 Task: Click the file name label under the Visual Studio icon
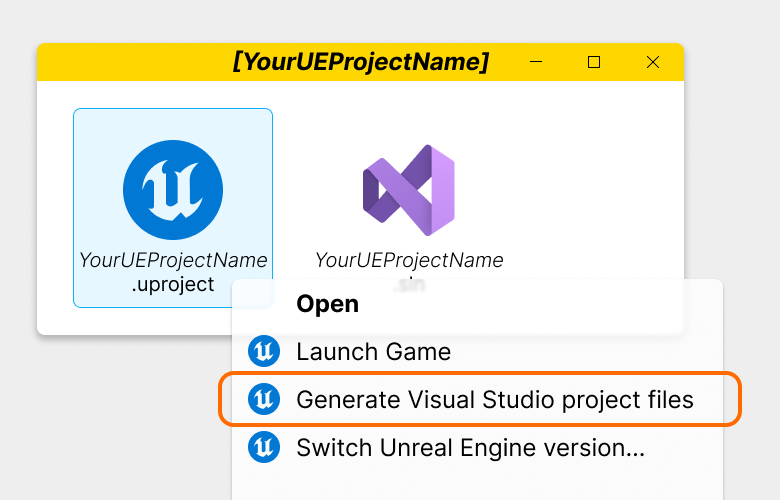tap(409, 272)
